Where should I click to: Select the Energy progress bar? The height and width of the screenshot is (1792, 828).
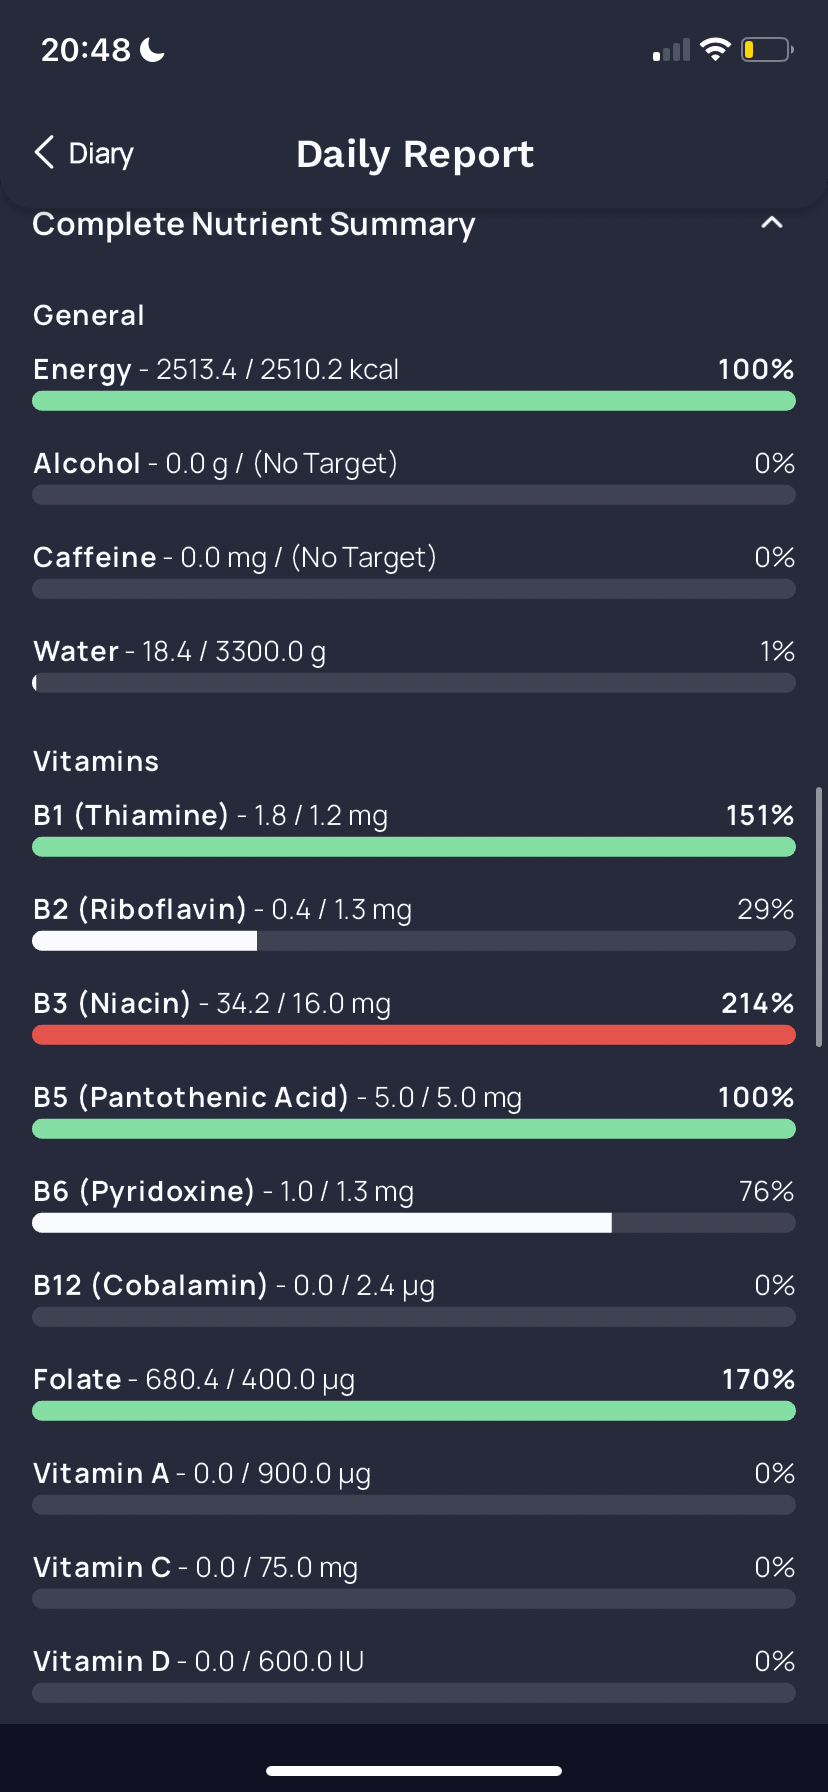click(414, 401)
